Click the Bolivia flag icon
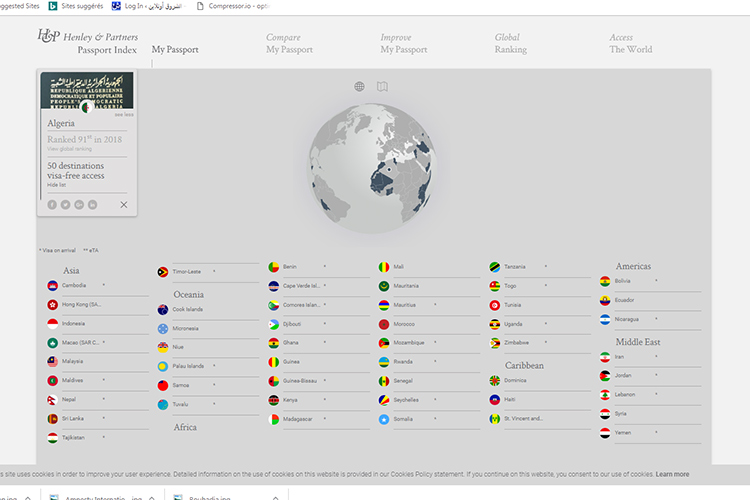750x500 pixels. 605,281
